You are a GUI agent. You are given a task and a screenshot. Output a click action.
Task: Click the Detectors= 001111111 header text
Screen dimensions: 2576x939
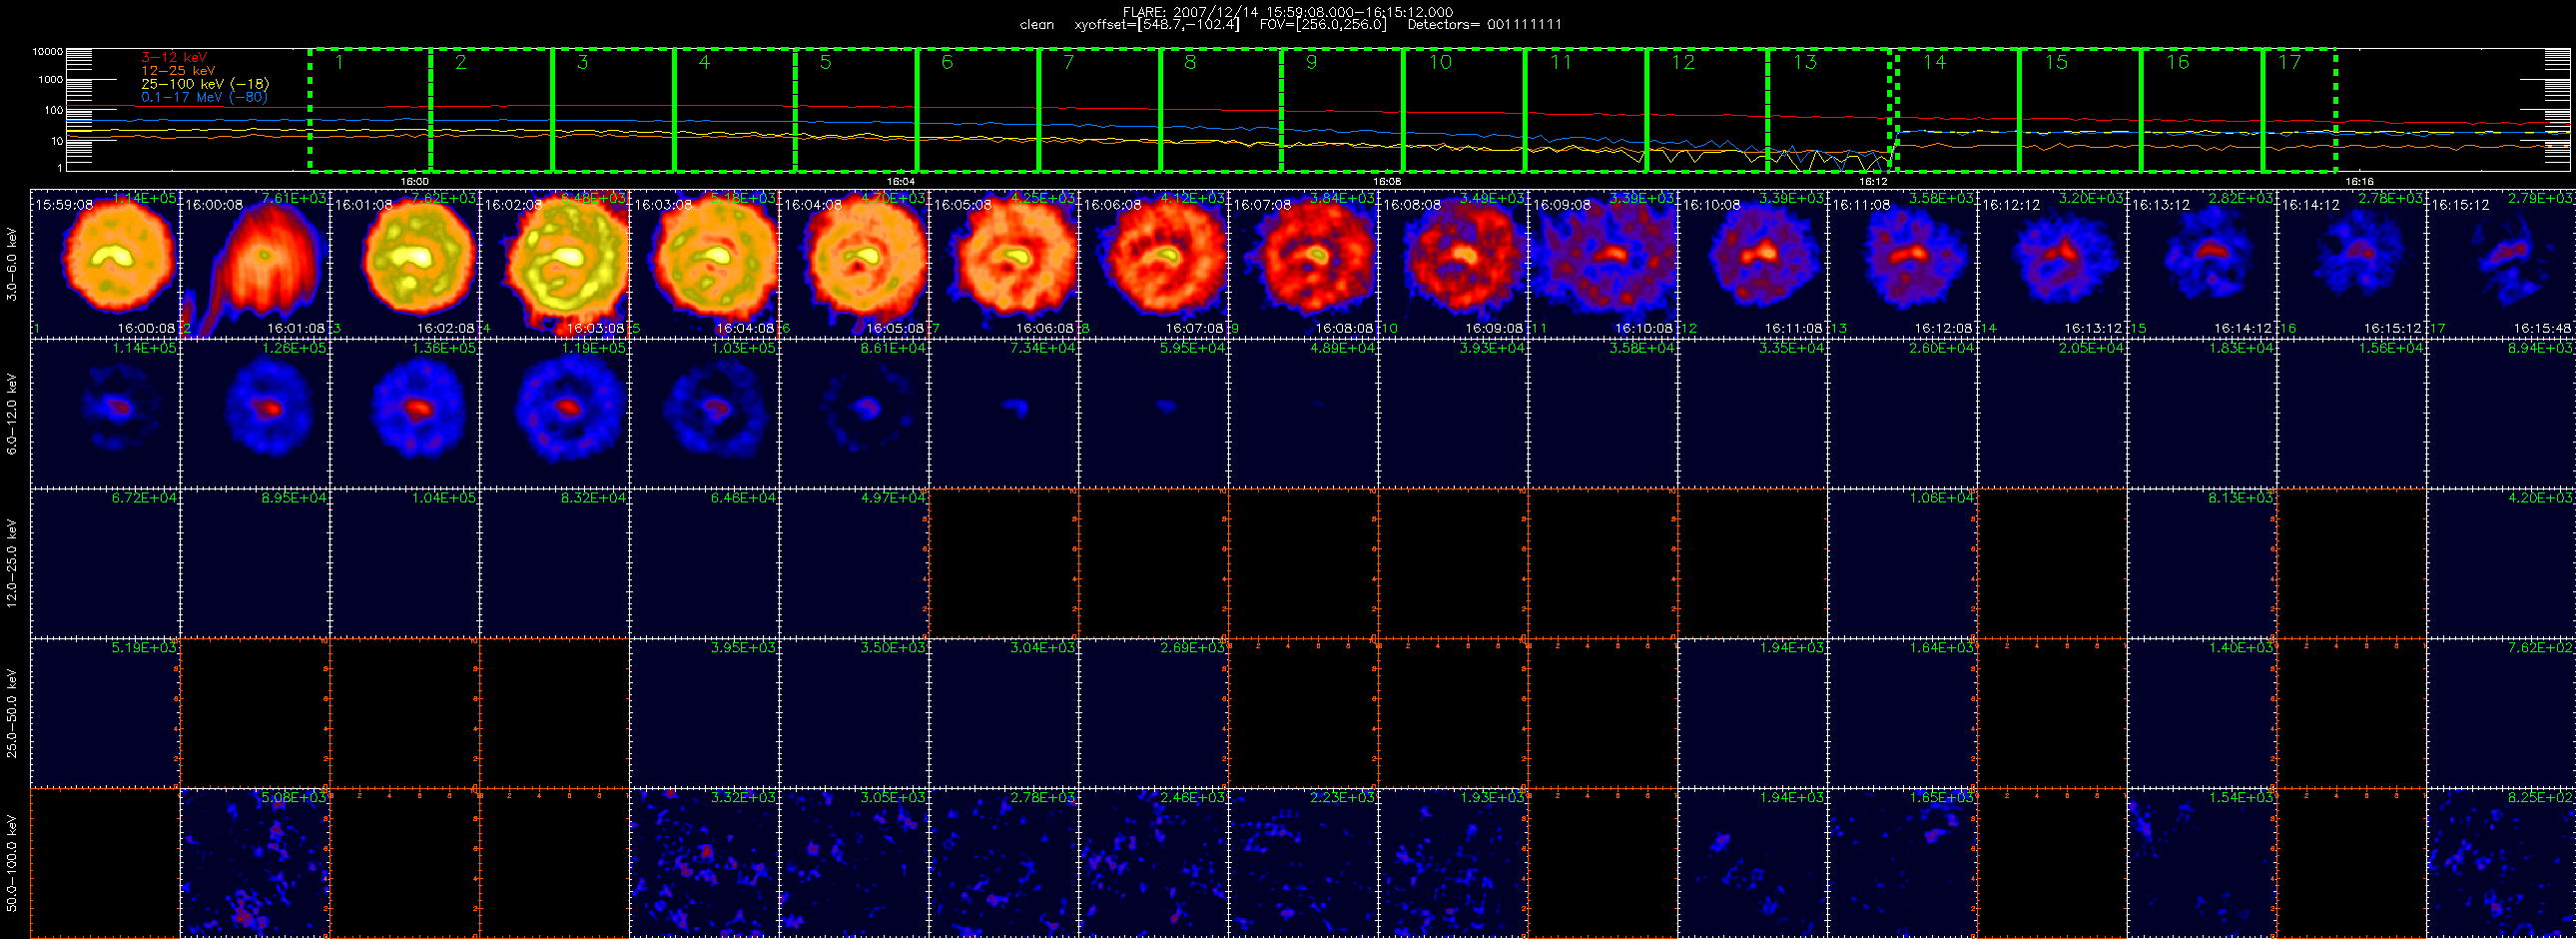point(1484,25)
